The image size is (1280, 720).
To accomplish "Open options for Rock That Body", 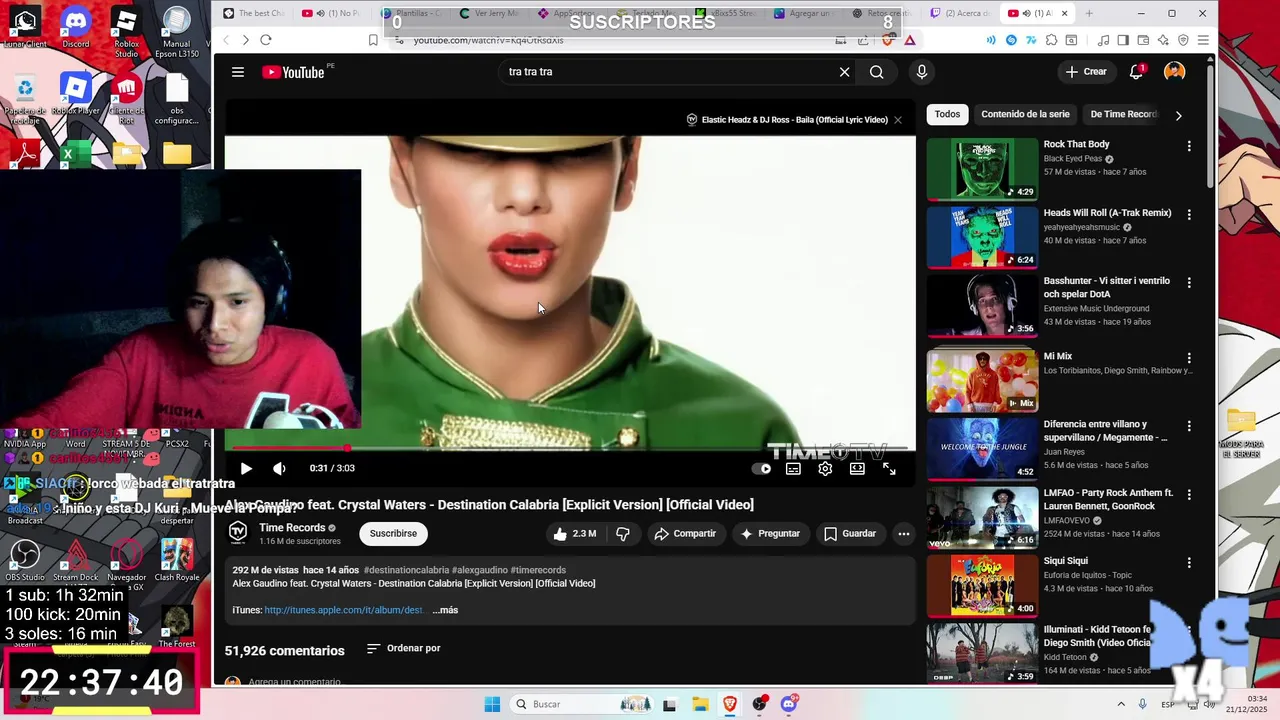I will 1189,146.
